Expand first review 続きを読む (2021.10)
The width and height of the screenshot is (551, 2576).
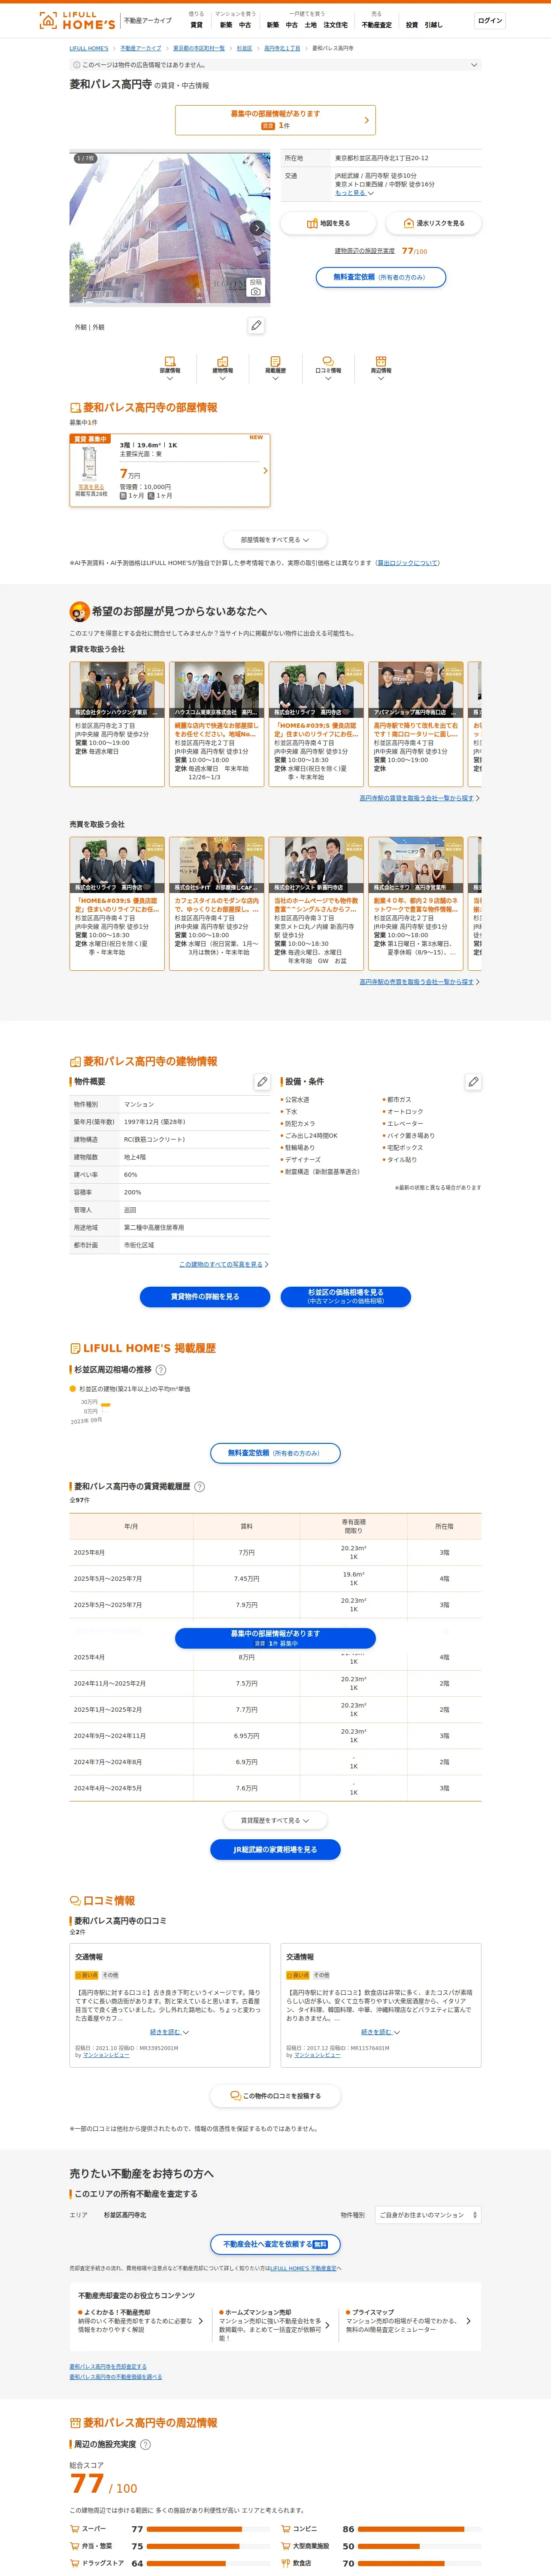pos(169,2032)
